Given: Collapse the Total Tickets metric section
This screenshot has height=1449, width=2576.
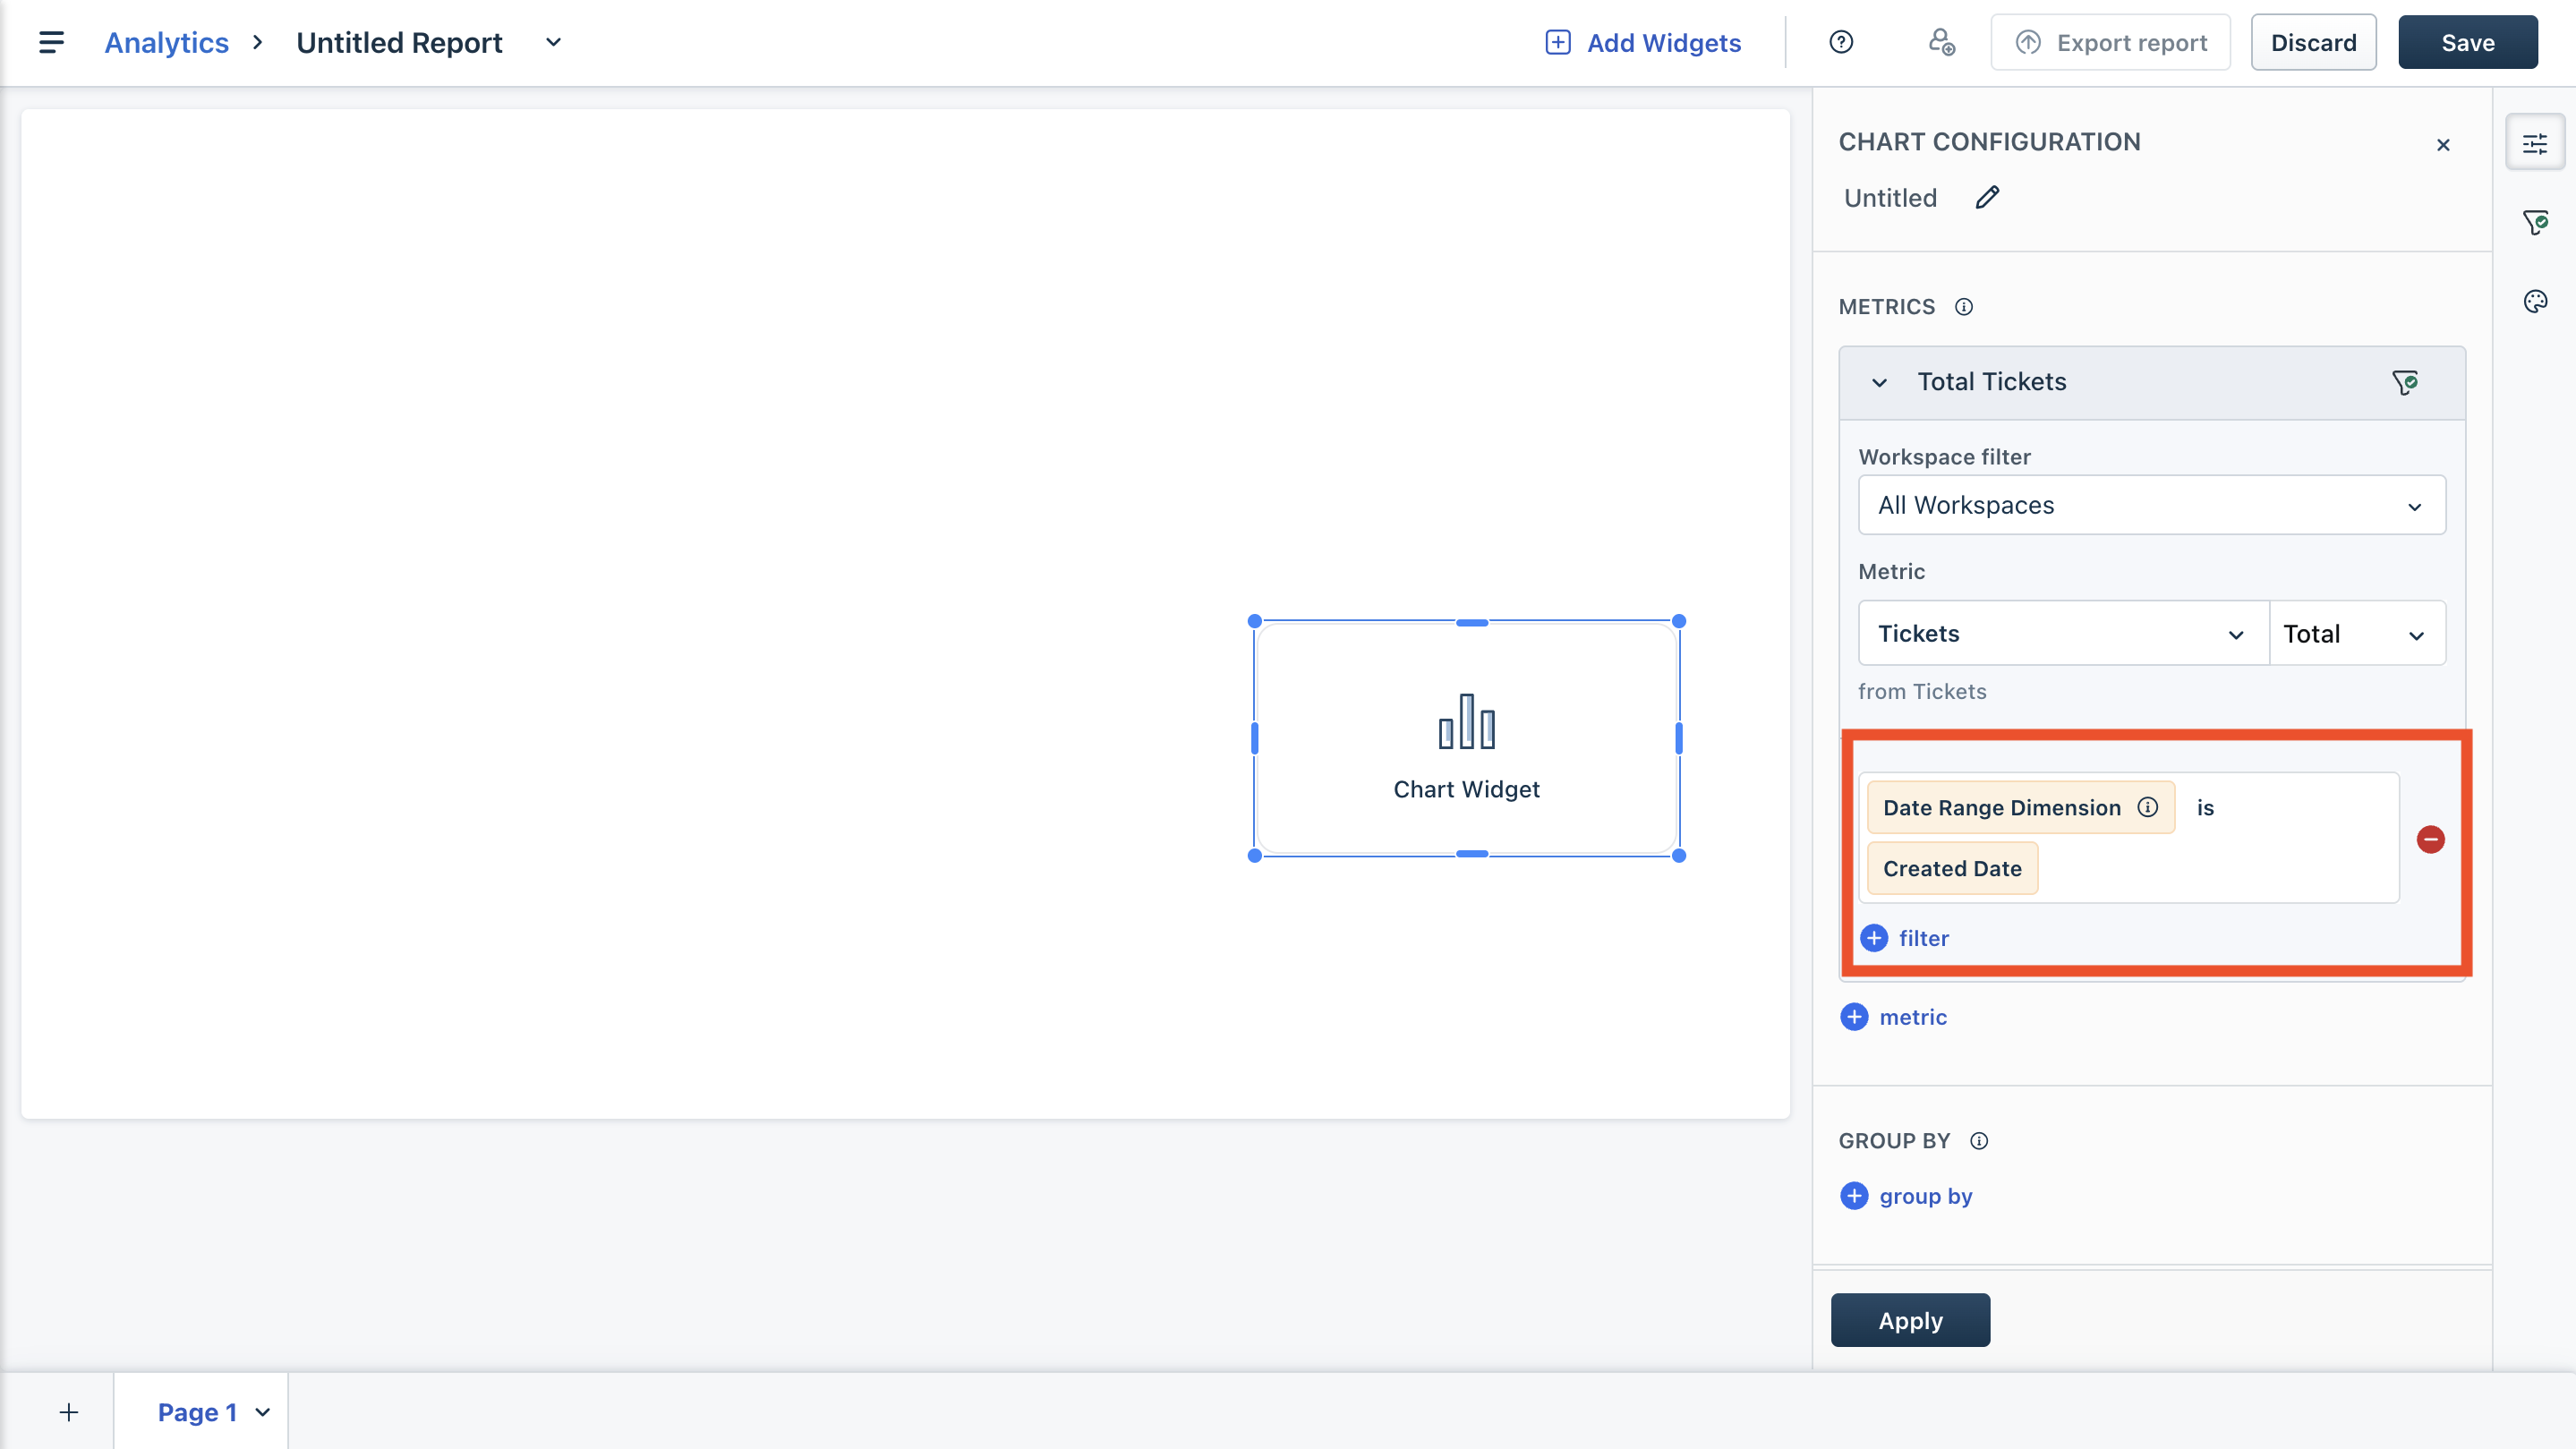Looking at the screenshot, I should point(1879,382).
